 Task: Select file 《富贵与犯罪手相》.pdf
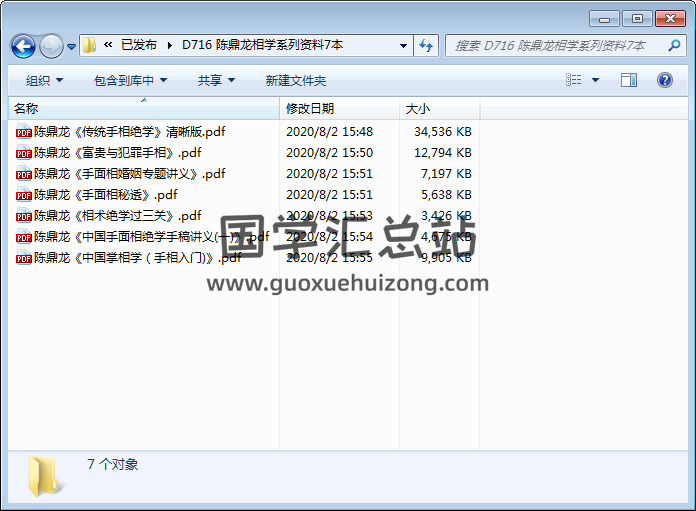click(x=118, y=153)
